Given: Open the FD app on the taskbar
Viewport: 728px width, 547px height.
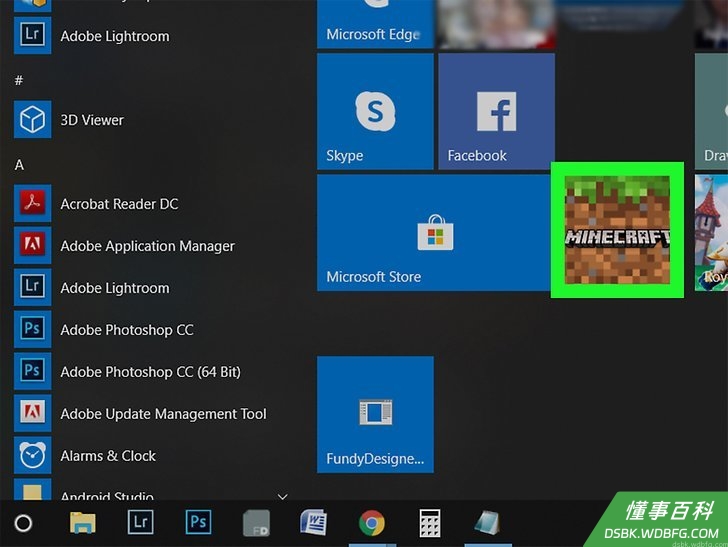Looking at the screenshot, I should click(256, 523).
